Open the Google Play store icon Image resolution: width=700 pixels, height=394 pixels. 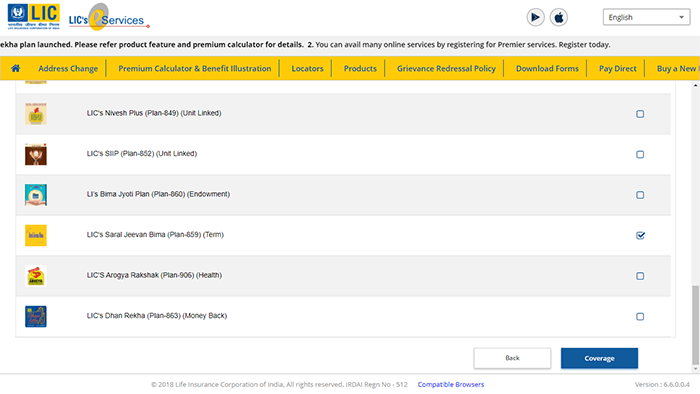535,17
